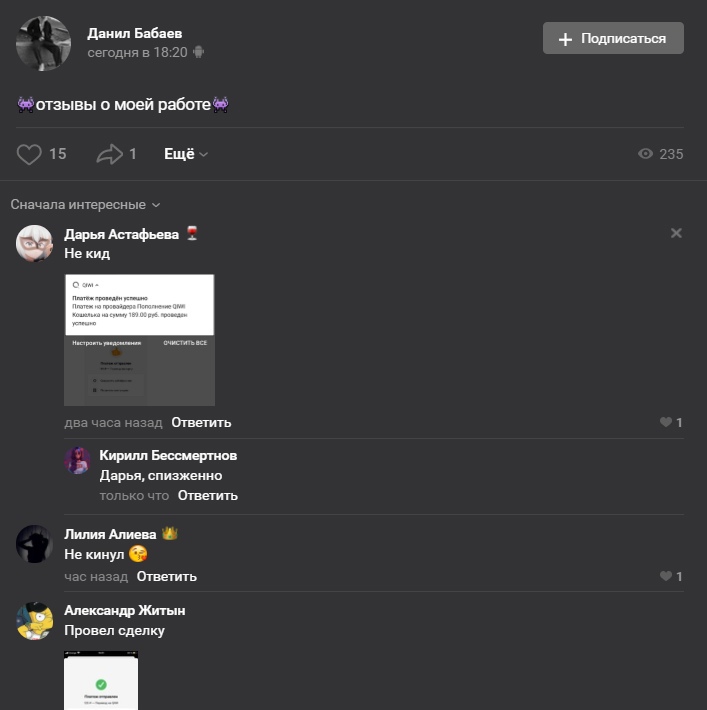Click the views eye icon
Image resolution: width=707 pixels, height=710 pixels.
tap(645, 154)
